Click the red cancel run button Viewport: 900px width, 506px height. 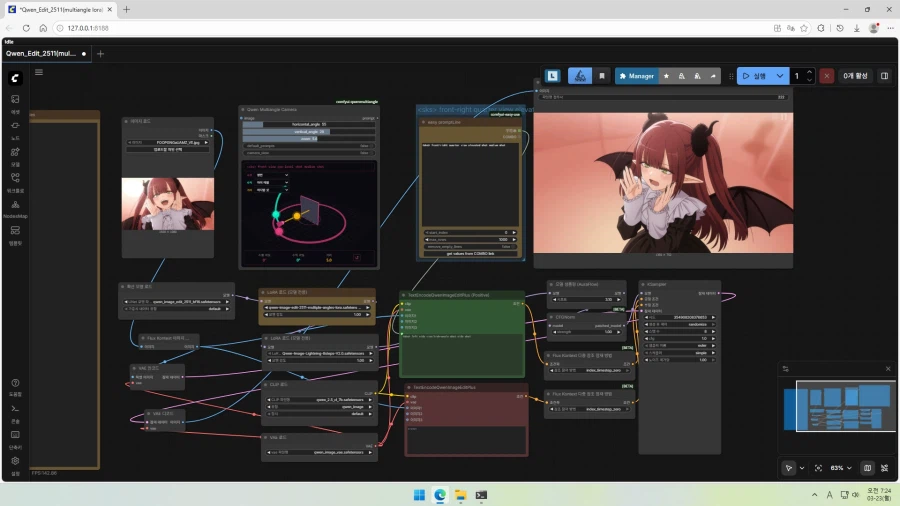pos(826,76)
